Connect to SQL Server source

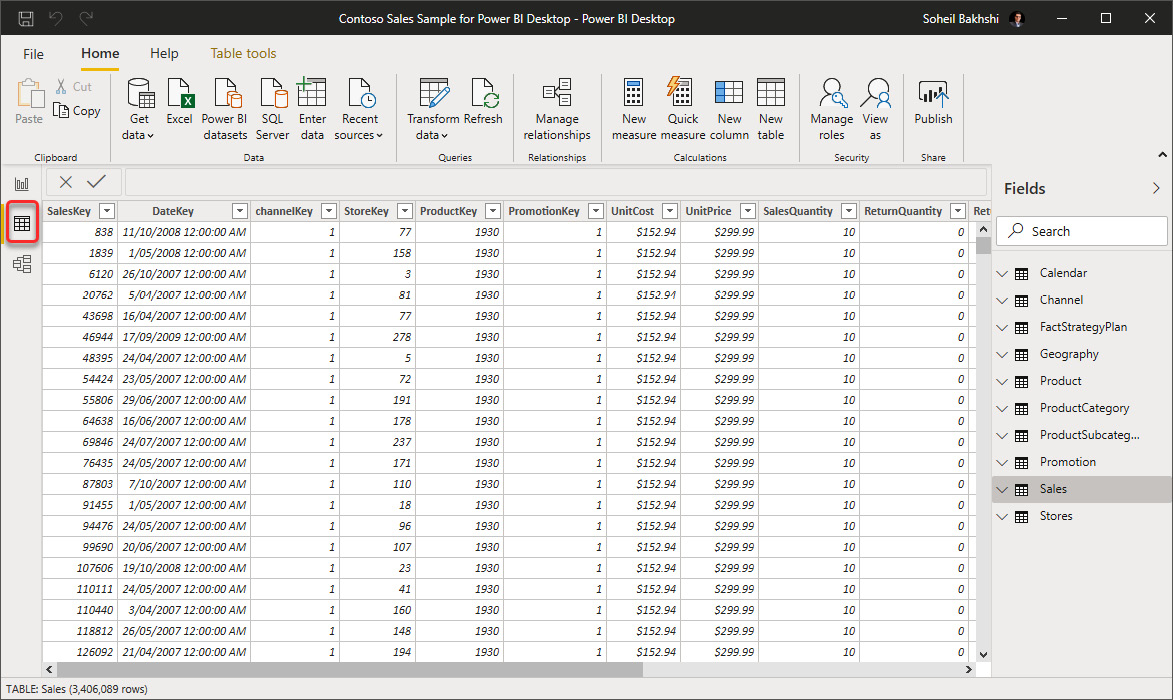coord(272,109)
